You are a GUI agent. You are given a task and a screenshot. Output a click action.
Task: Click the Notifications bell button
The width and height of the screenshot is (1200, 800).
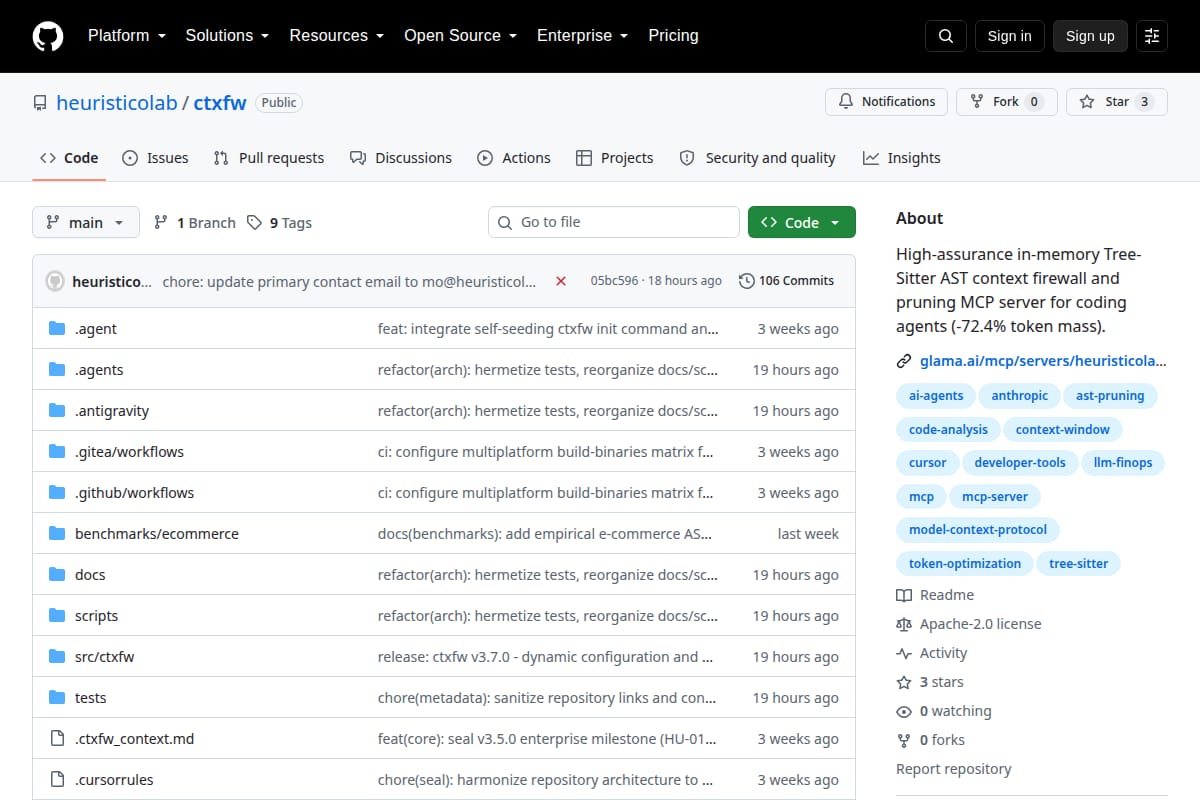click(x=887, y=102)
